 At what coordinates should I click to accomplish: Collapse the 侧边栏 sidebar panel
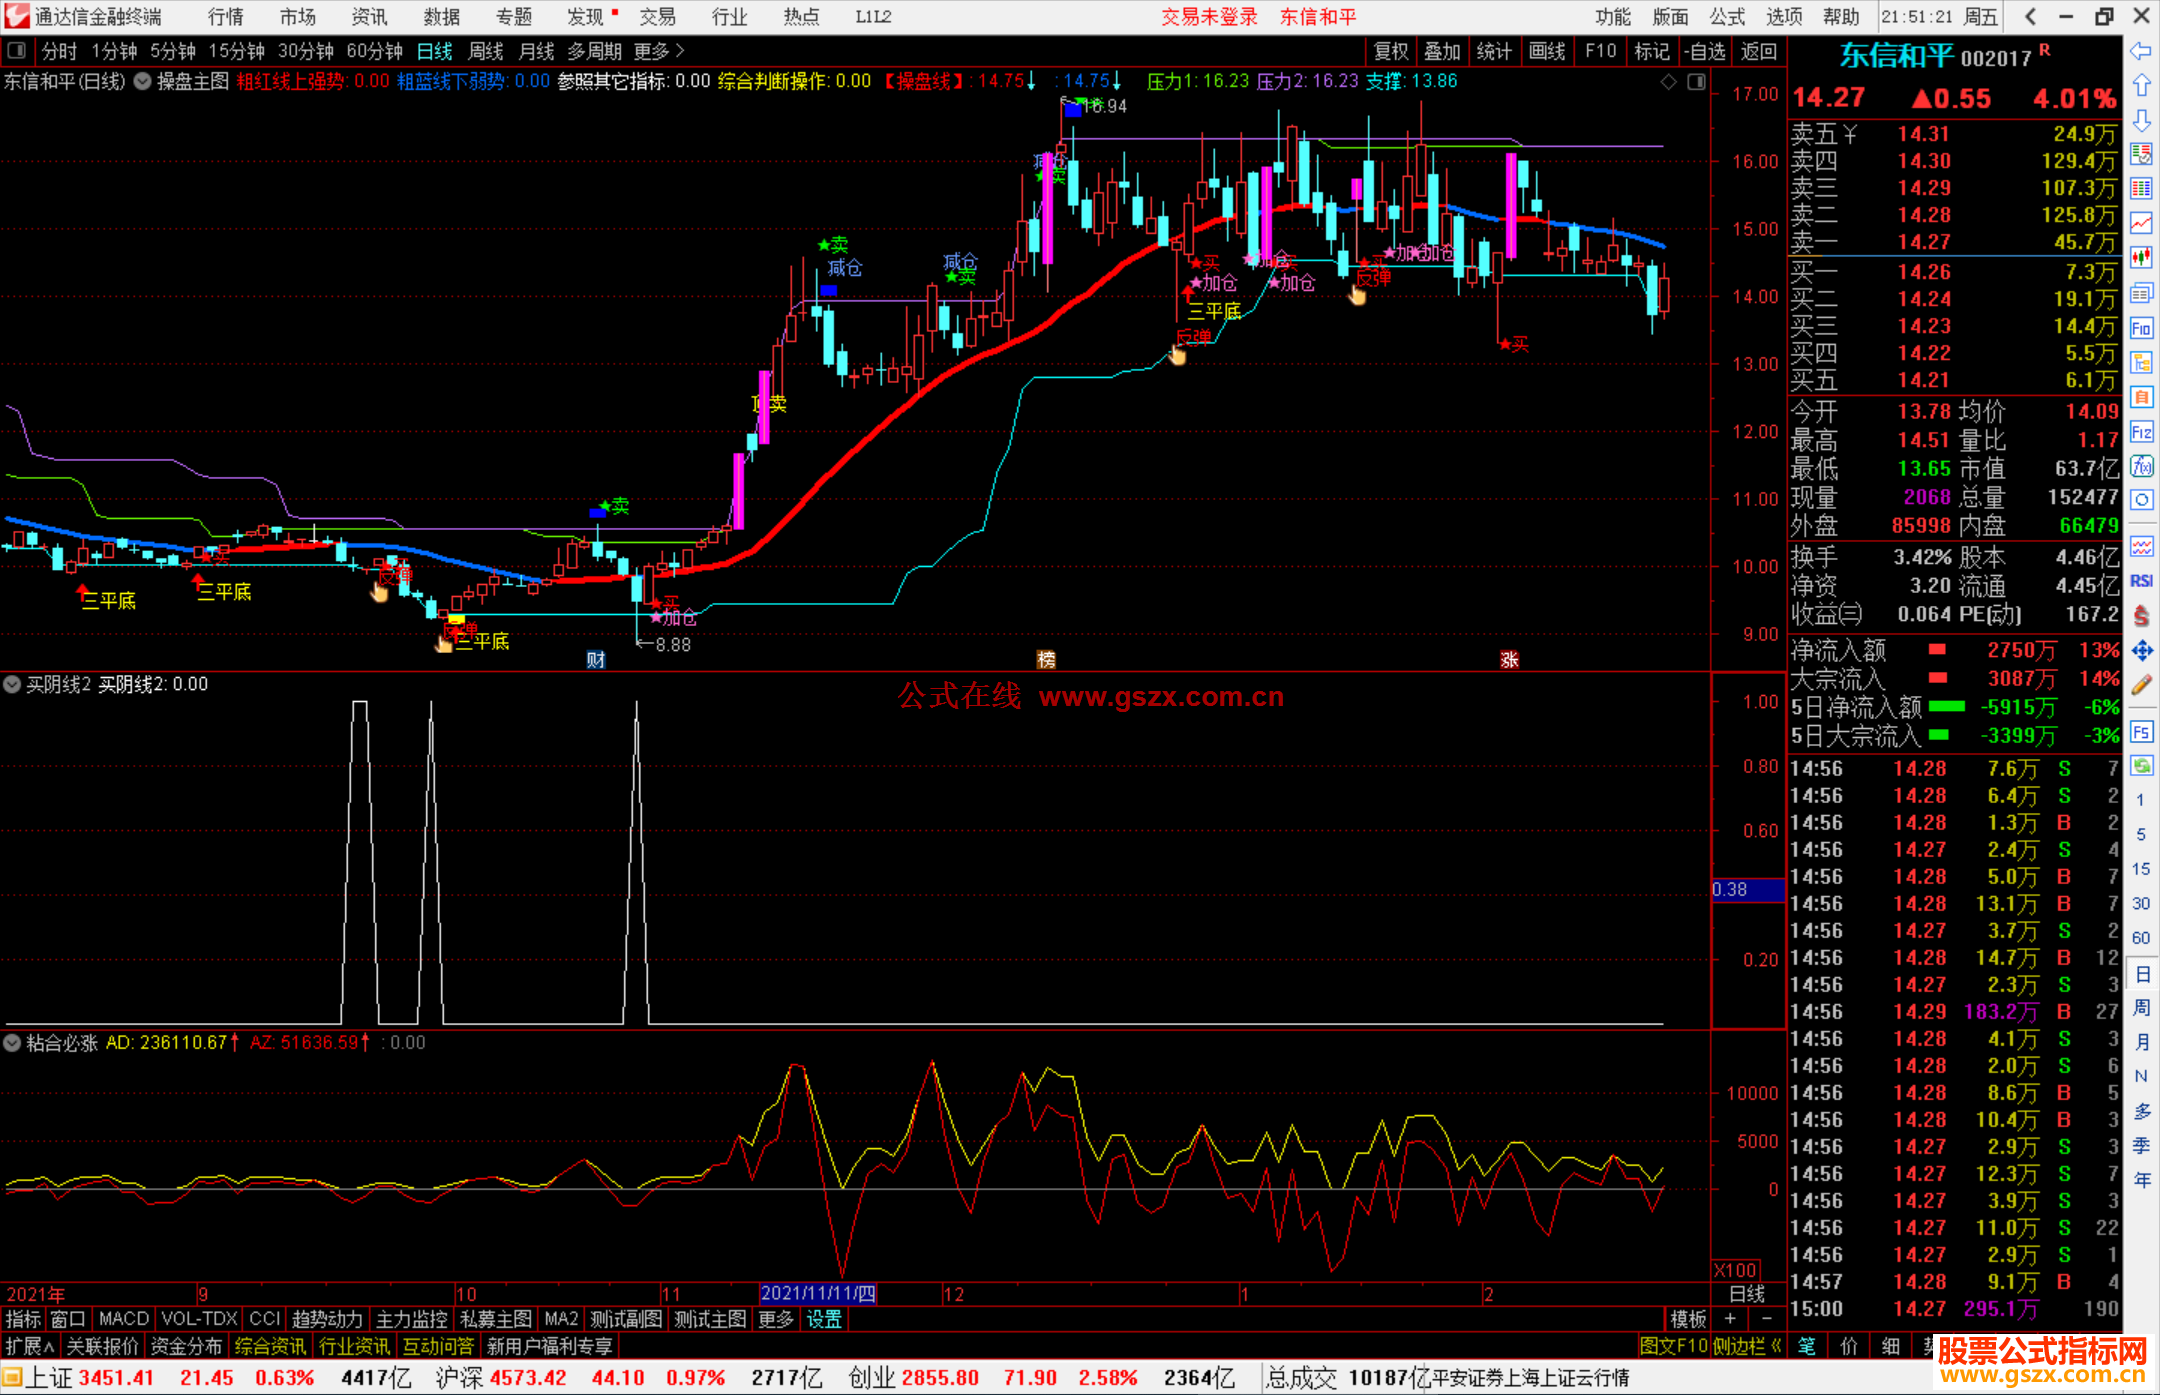tap(1747, 1346)
